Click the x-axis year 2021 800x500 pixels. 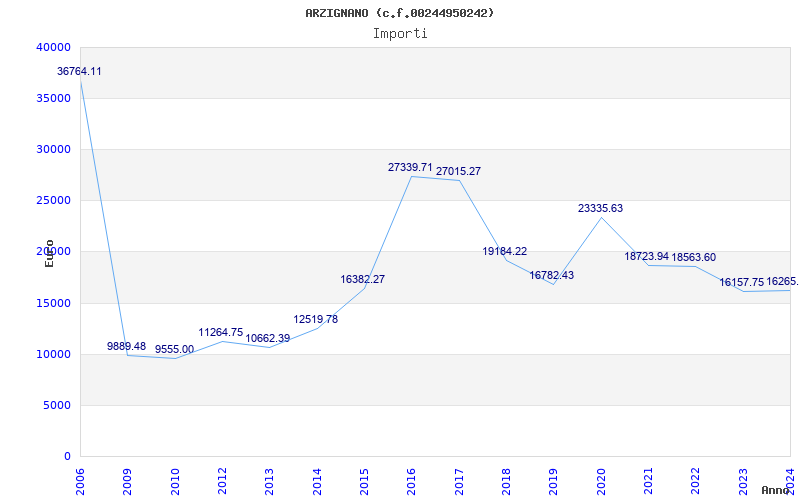coord(648,482)
